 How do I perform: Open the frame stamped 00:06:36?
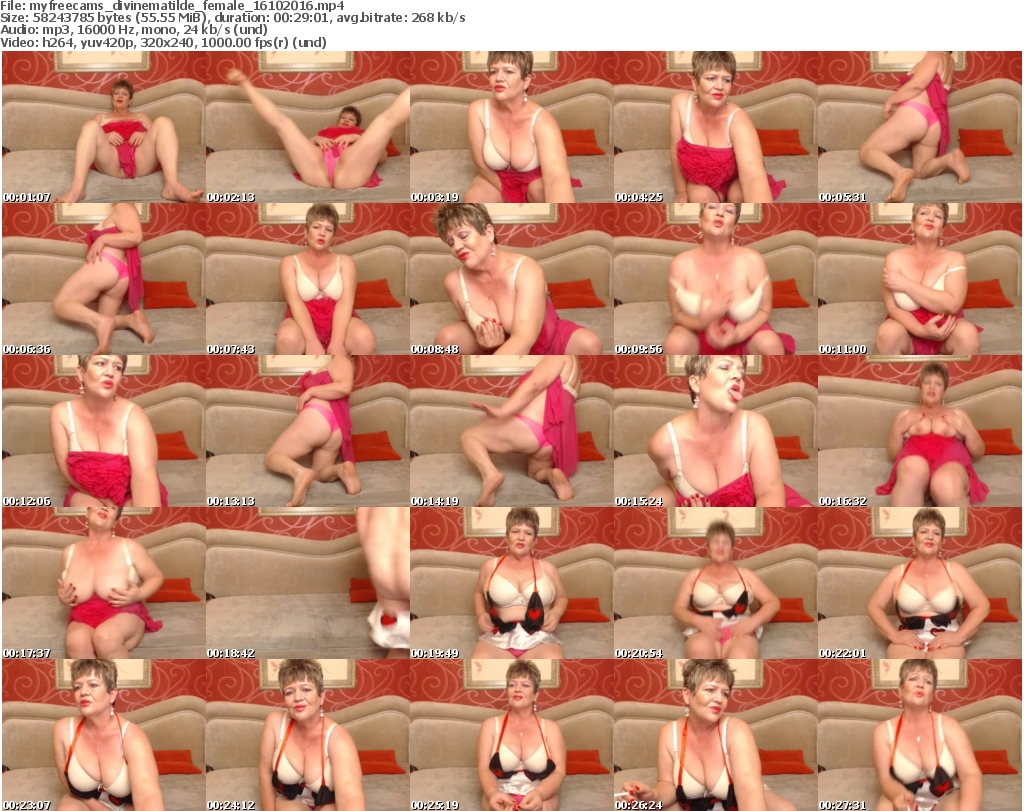[x=103, y=279]
